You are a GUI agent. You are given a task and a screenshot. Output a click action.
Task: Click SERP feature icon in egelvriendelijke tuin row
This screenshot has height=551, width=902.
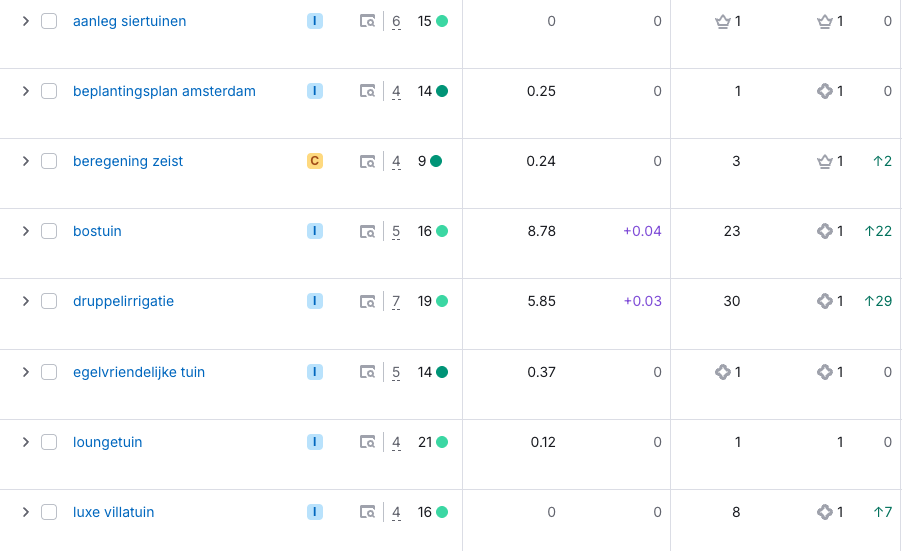click(723, 372)
